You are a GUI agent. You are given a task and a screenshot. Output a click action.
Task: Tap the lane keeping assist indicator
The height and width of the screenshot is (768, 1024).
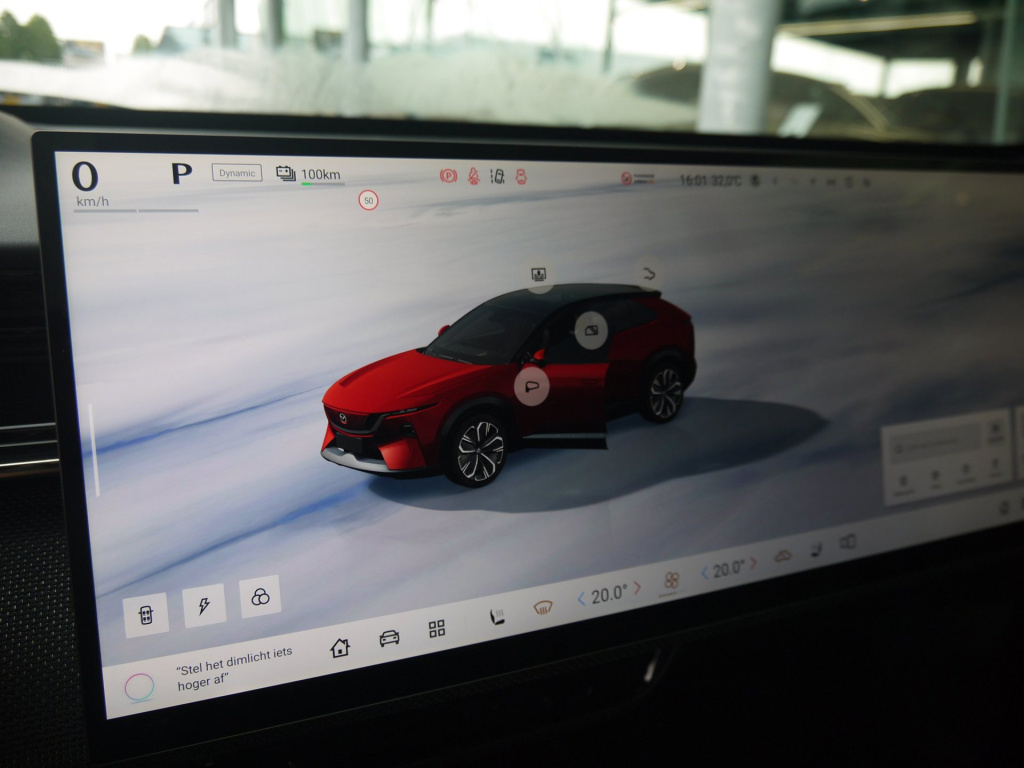498,176
